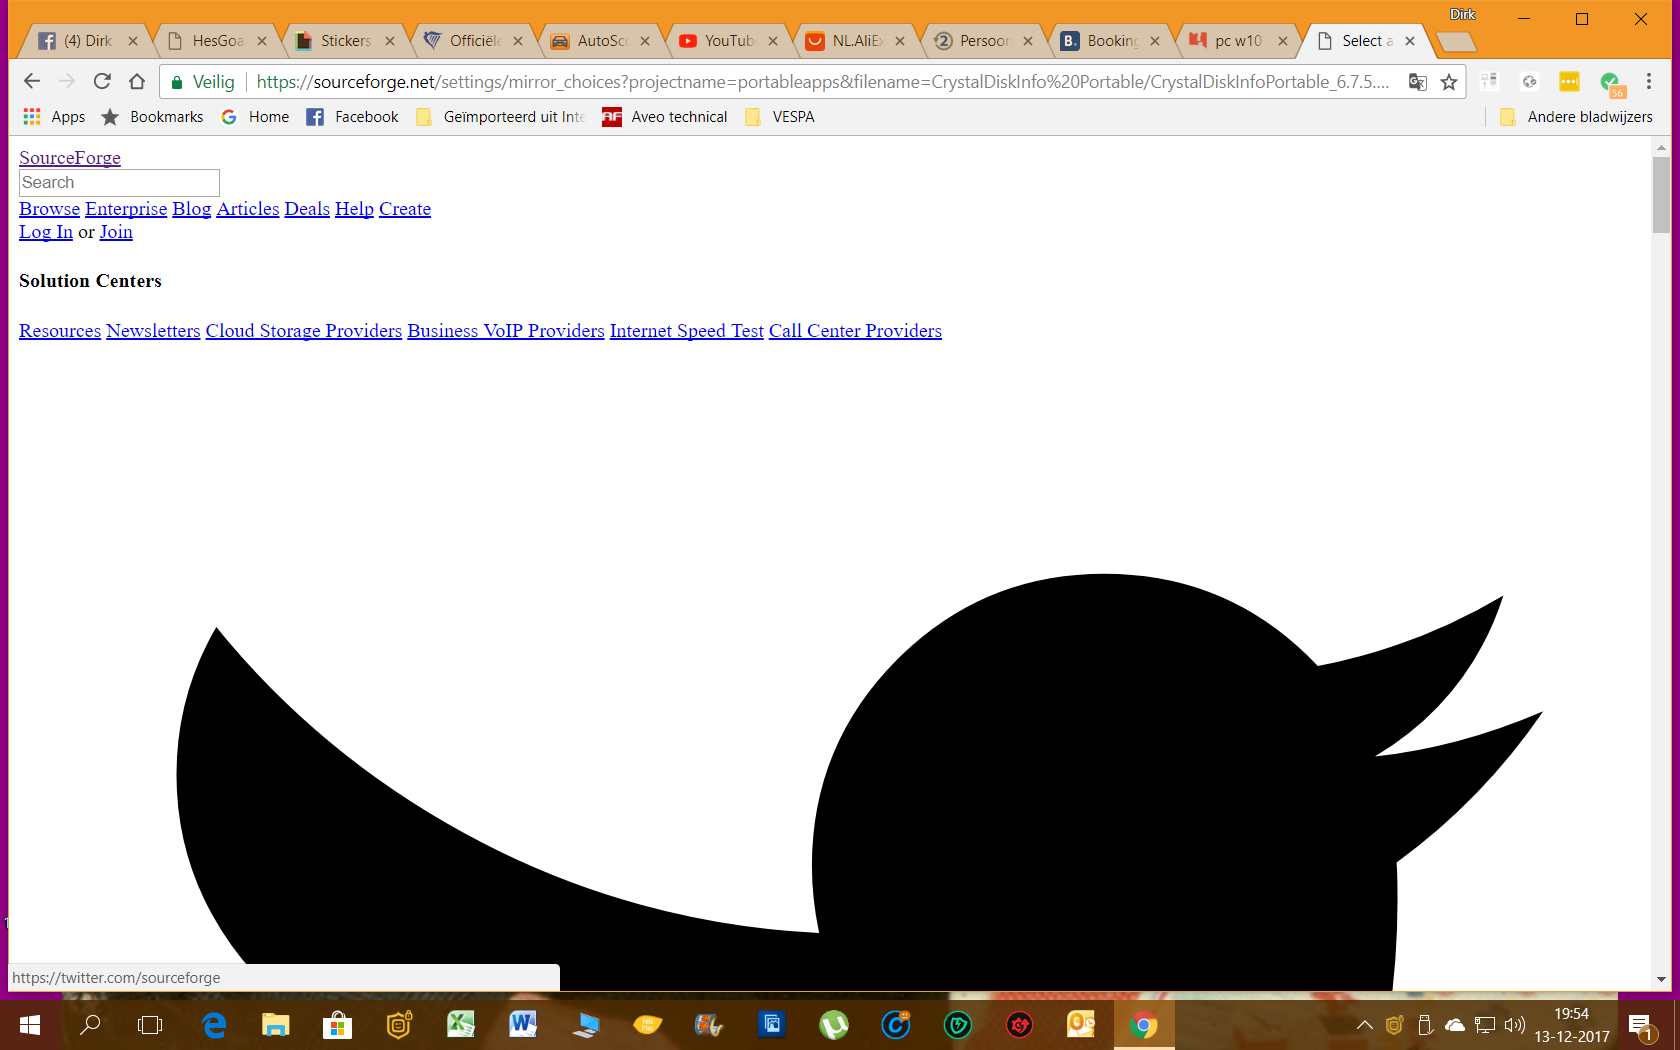Screen dimensions: 1680x1050
Task: Open Internet Speed Test link
Action: [x=687, y=331]
